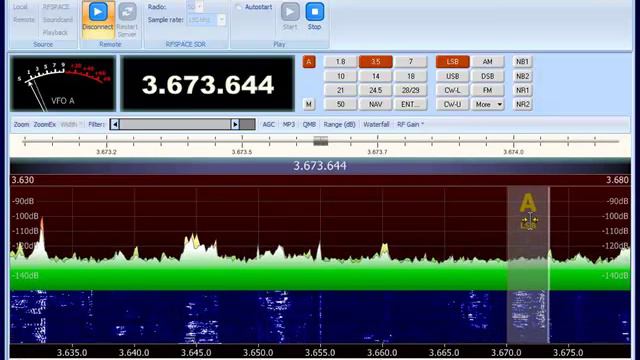Stop playback with the Stop button

(x=314, y=17)
